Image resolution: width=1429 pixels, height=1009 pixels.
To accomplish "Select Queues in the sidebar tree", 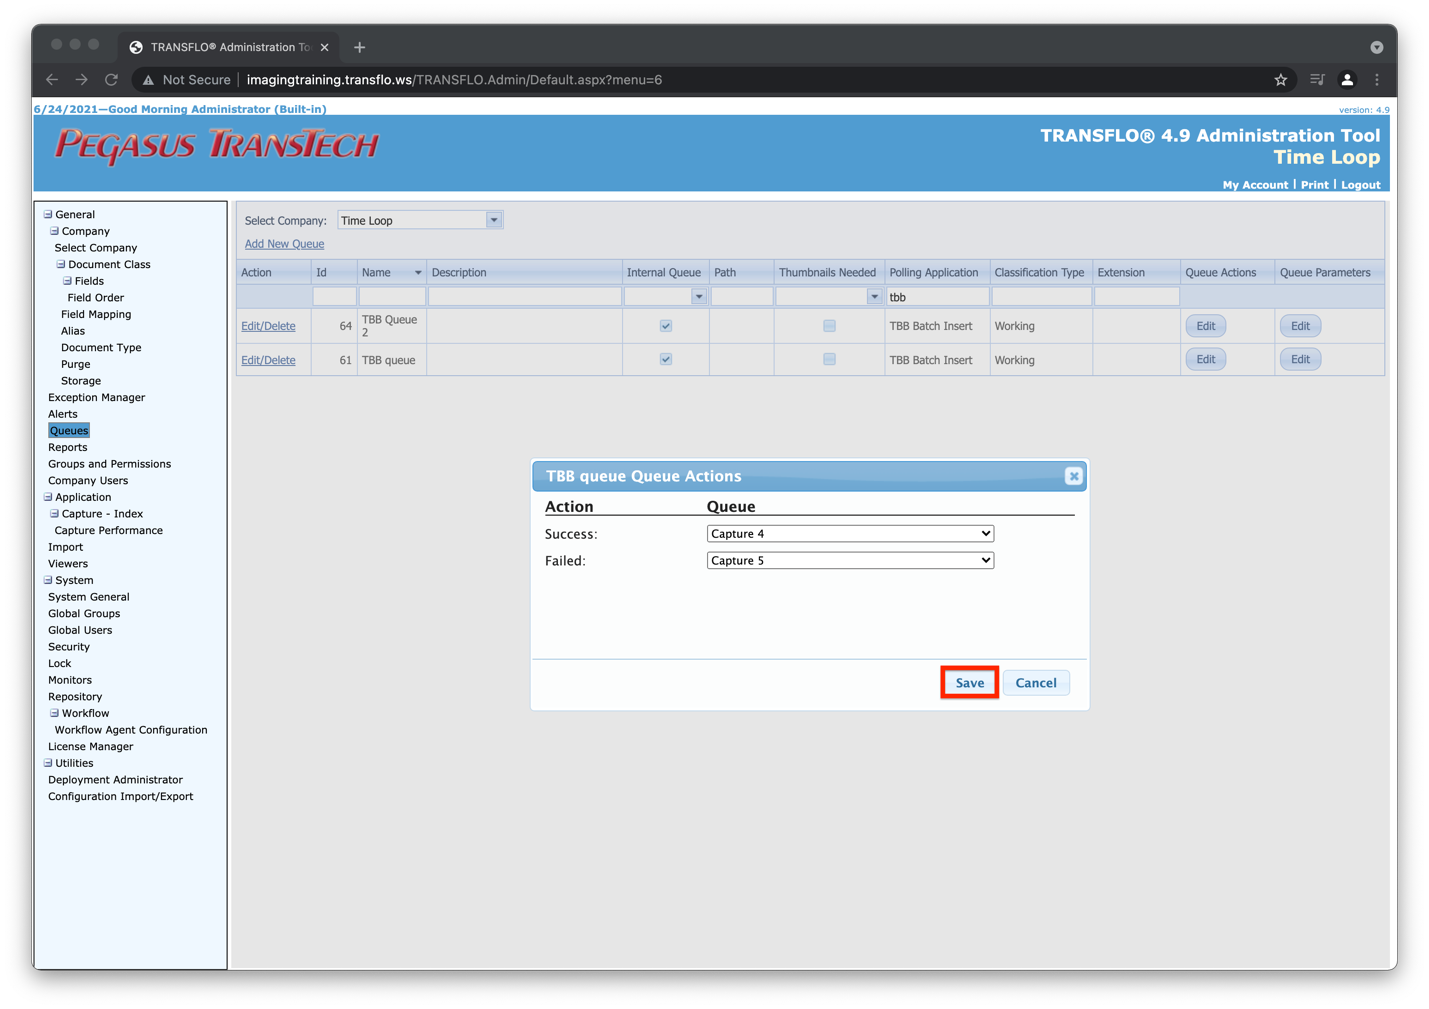I will pos(69,431).
